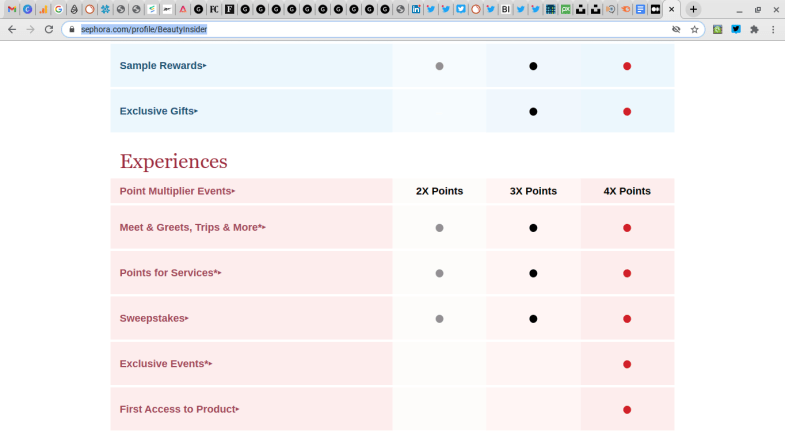
Task: Switch to the dark blue grid icon tab
Action: (551, 9)
